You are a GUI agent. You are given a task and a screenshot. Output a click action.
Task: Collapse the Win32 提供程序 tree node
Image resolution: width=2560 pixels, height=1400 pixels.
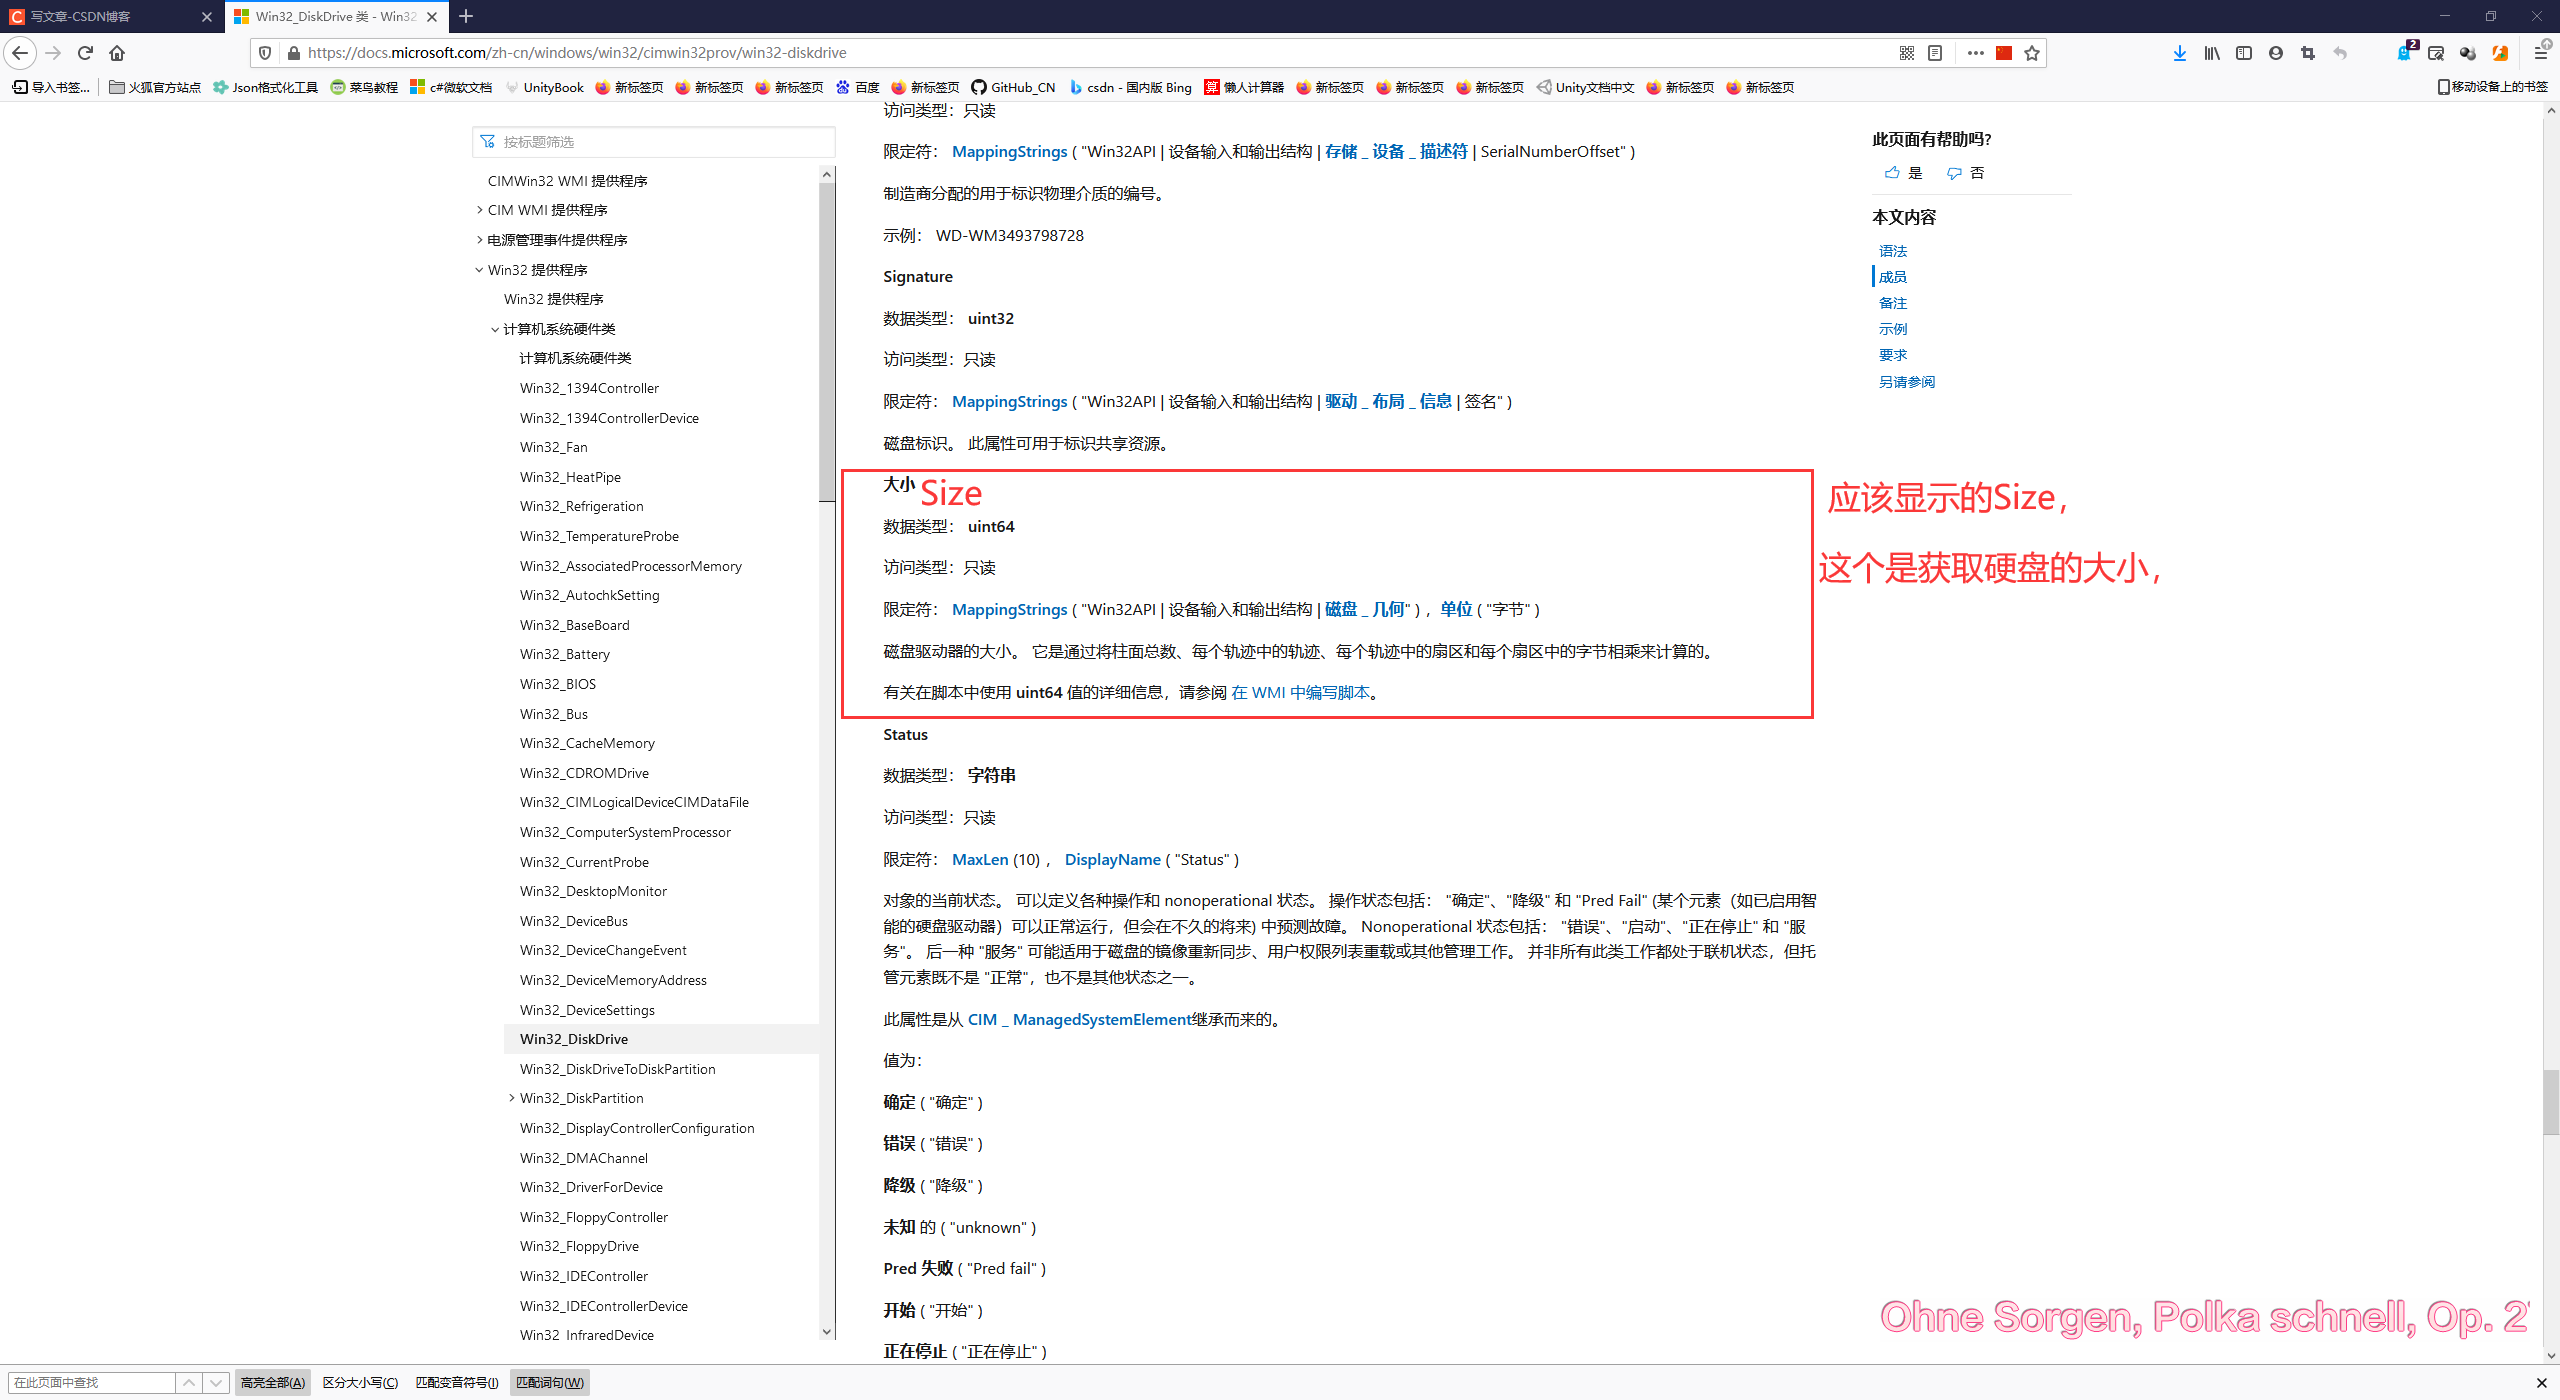[478, 269]
